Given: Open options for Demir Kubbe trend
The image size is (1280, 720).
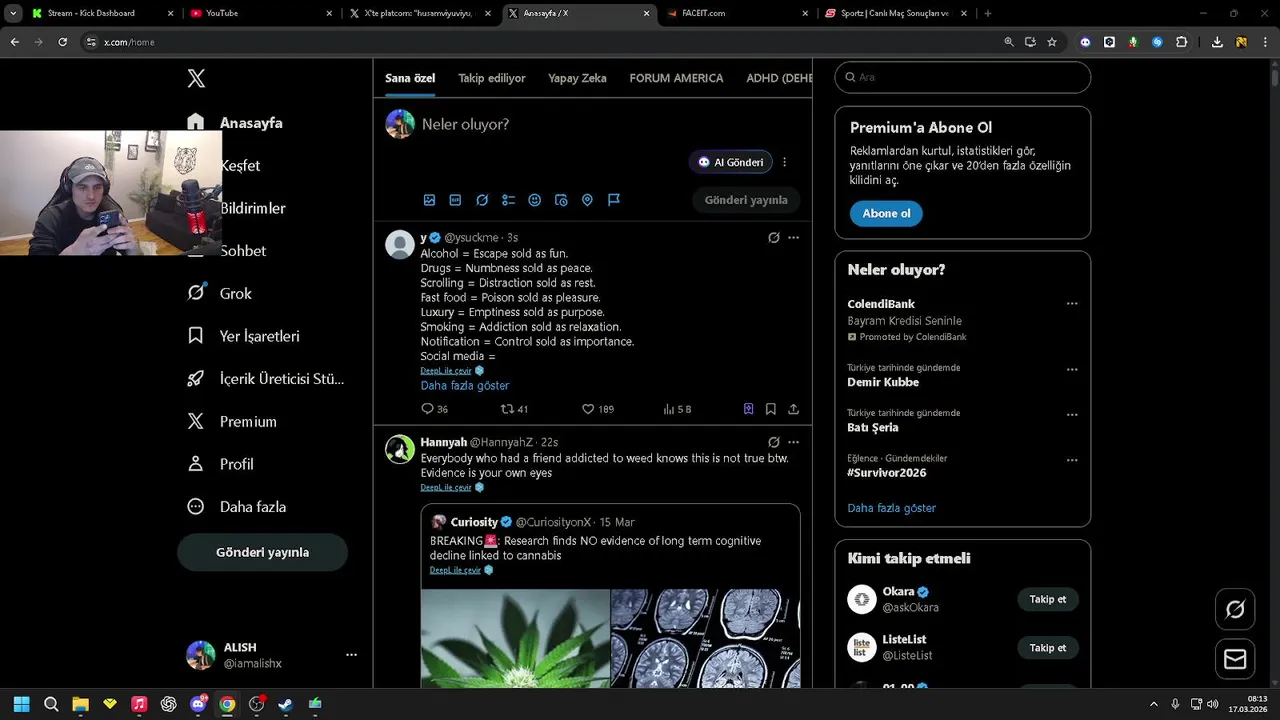Looking at the screenshot, I should click(x=1072, y=369).
